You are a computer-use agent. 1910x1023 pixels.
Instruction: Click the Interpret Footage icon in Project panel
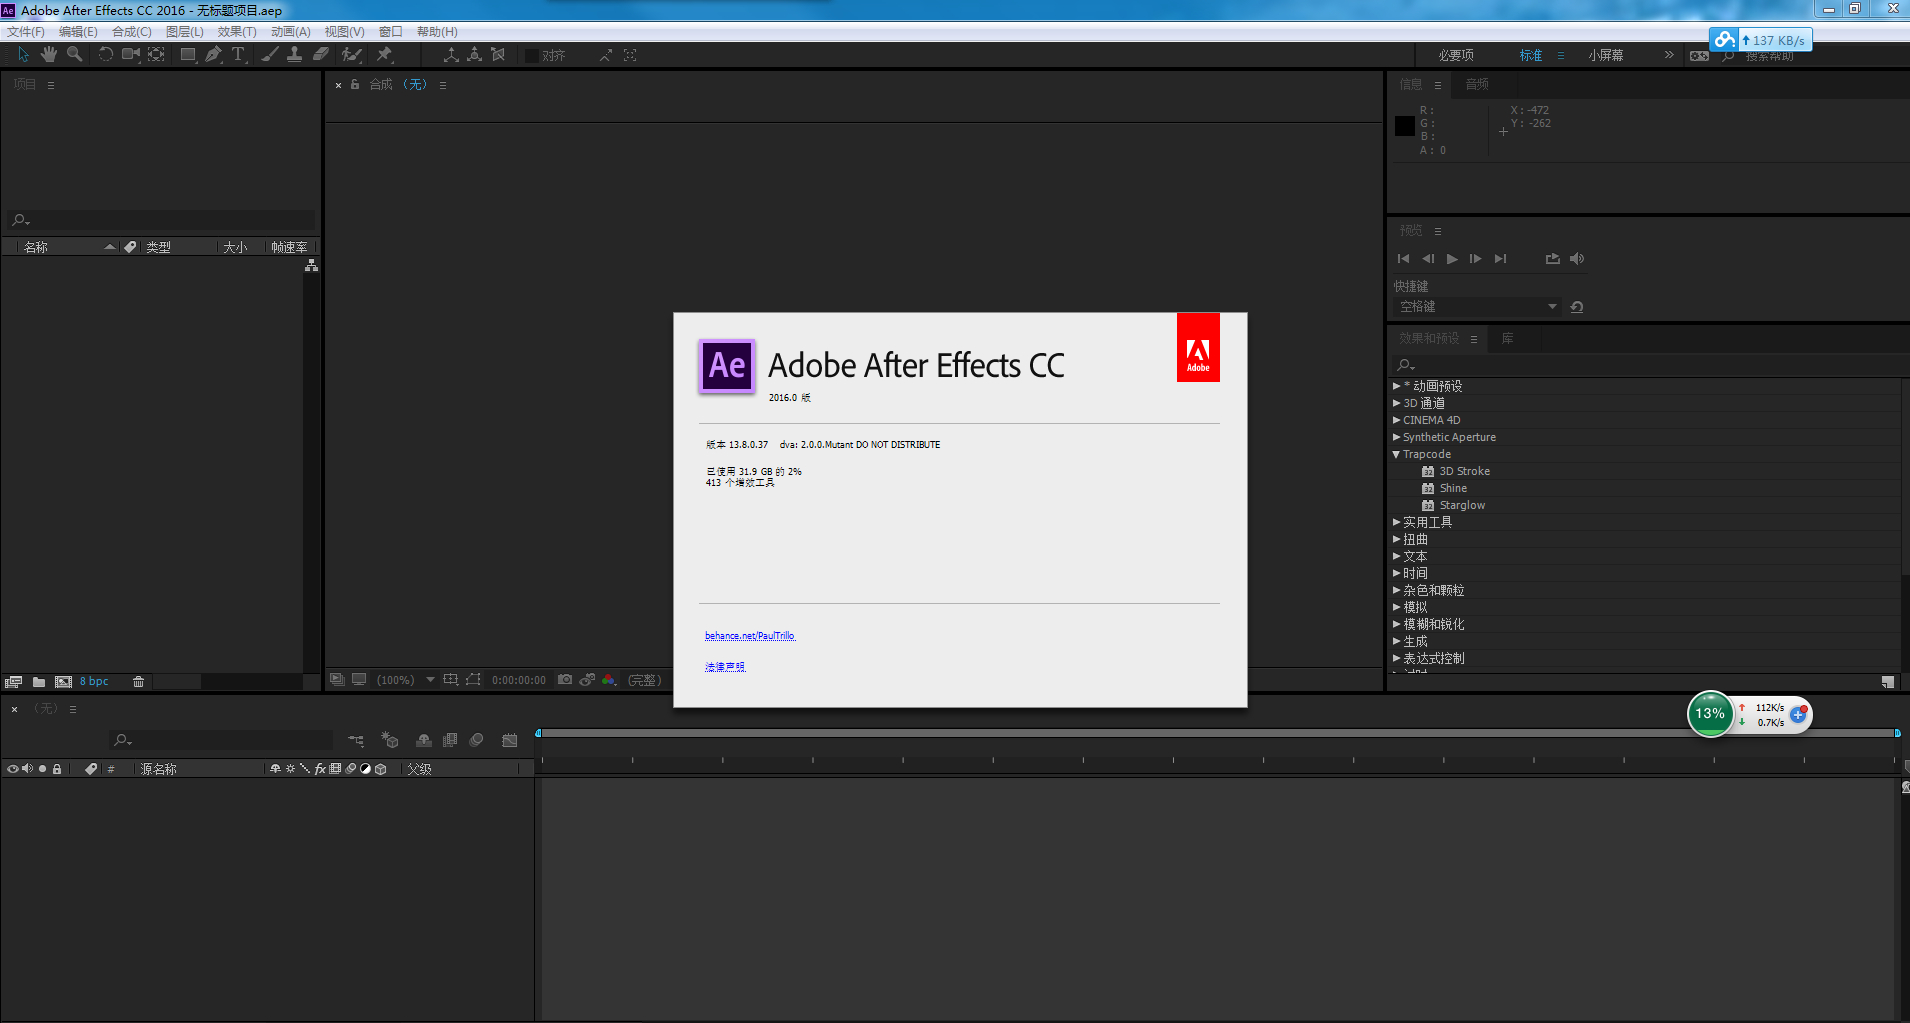coord(13,682)
